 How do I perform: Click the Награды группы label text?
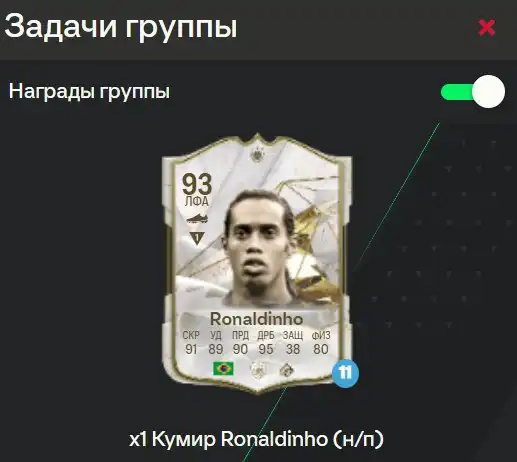89,91
